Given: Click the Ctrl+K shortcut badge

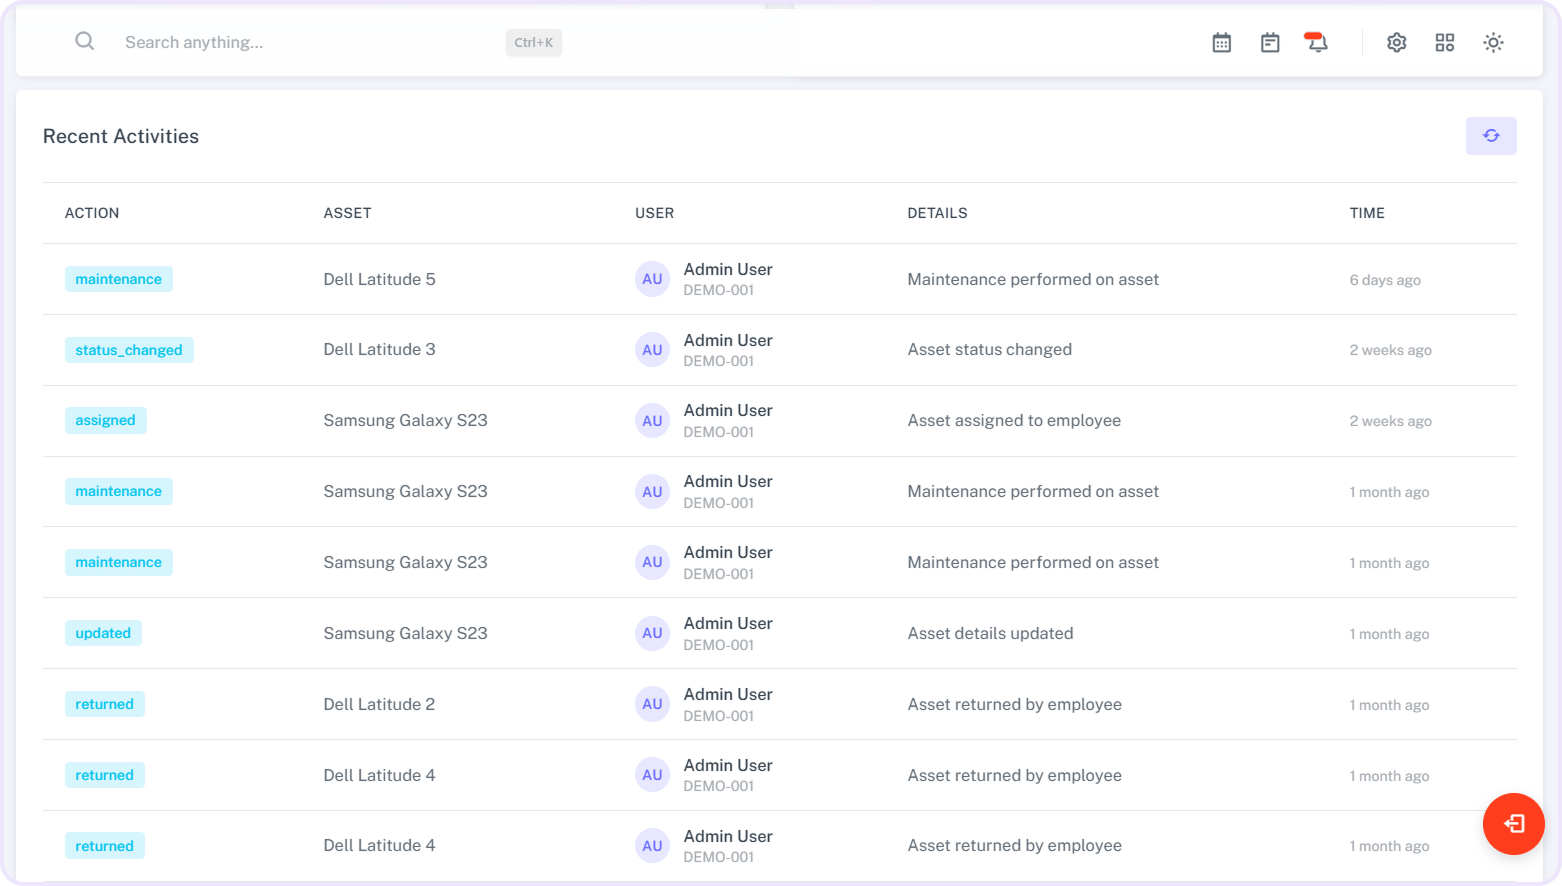Looking at the screenshot, I should pos(533,42).
